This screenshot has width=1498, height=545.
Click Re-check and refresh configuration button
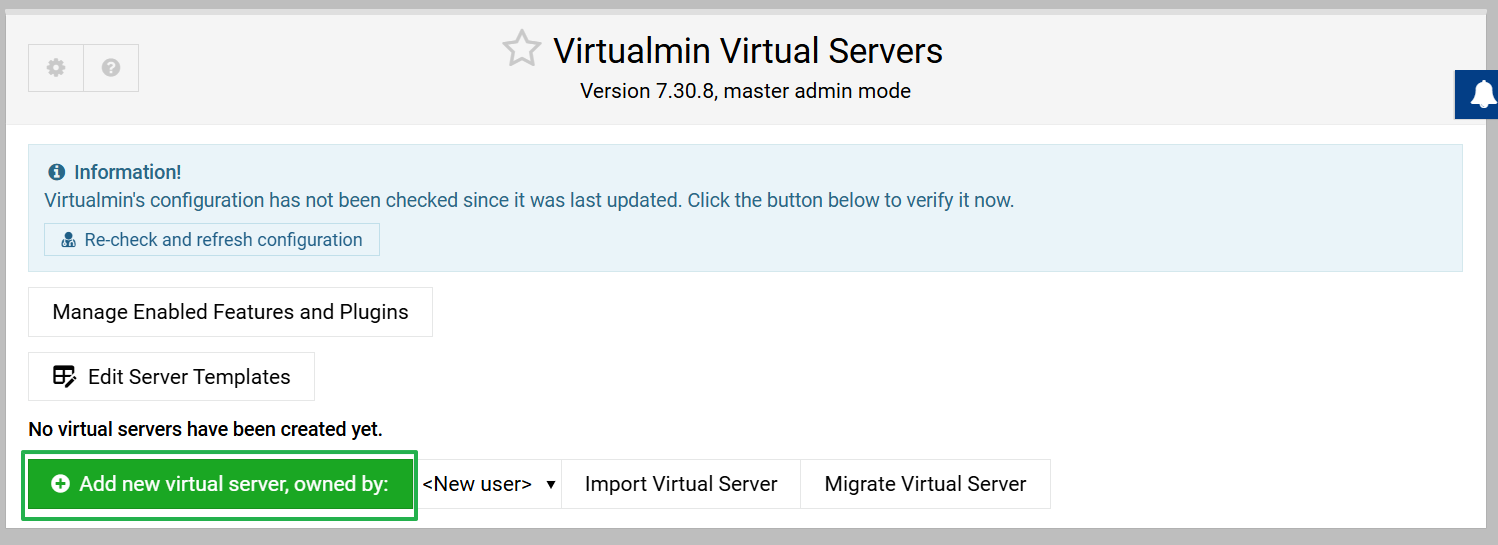212,240
